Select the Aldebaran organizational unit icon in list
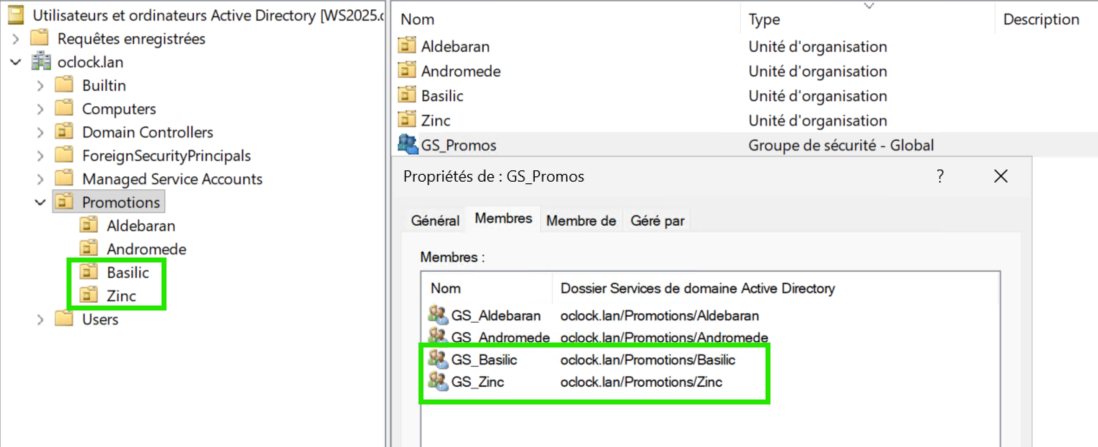 pyautogui.click(x=407, y=46)
